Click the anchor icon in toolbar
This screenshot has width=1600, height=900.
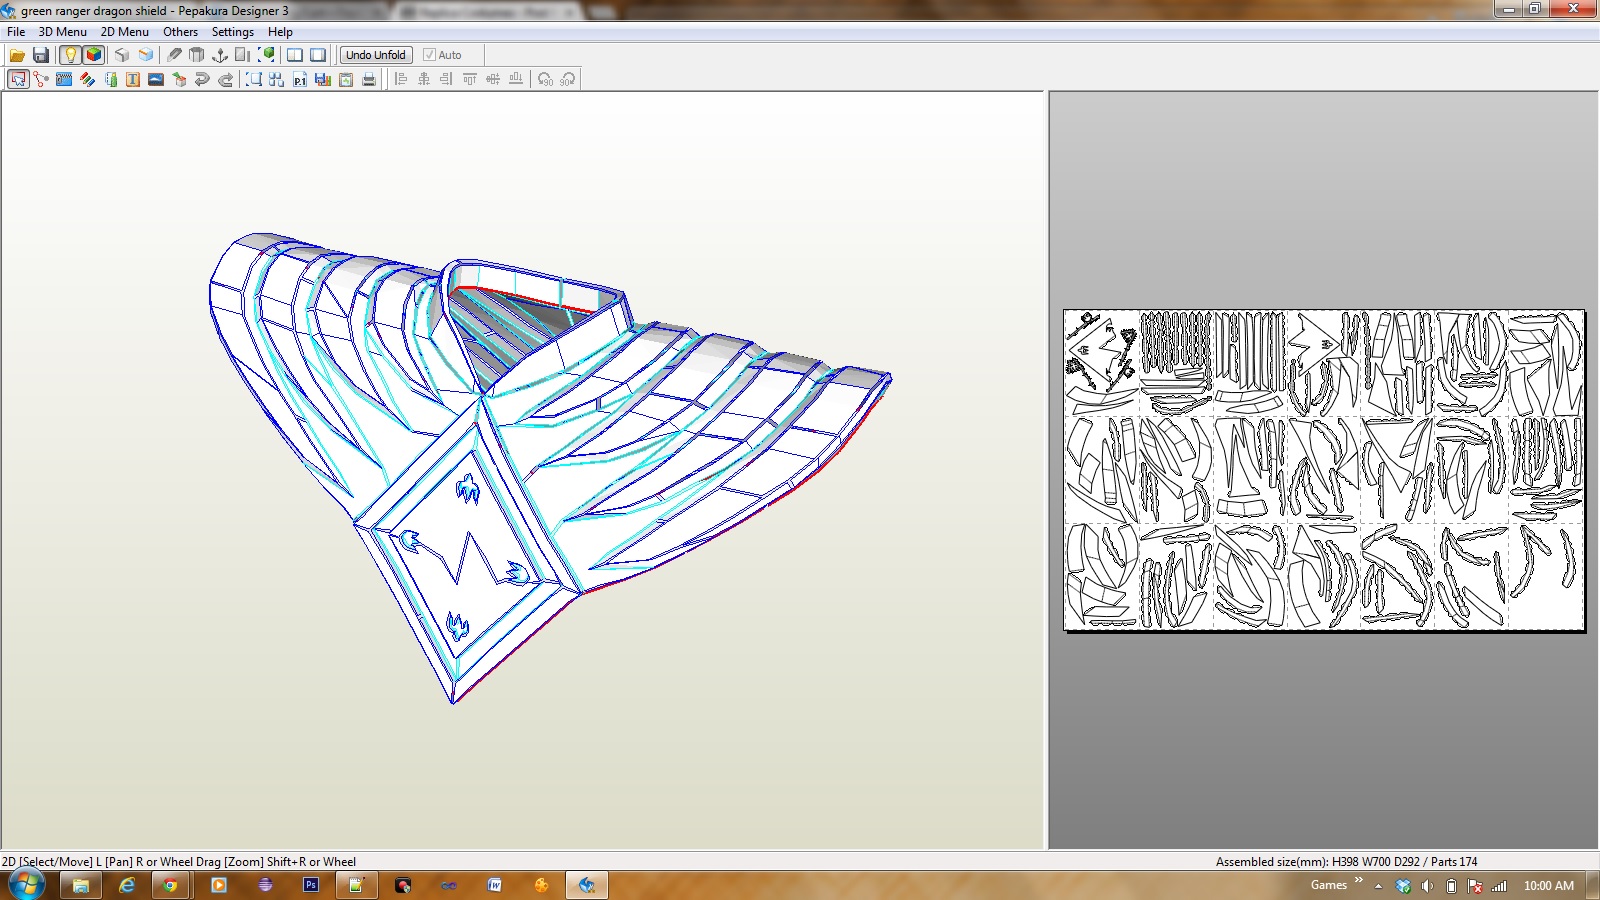coord(220,55)
